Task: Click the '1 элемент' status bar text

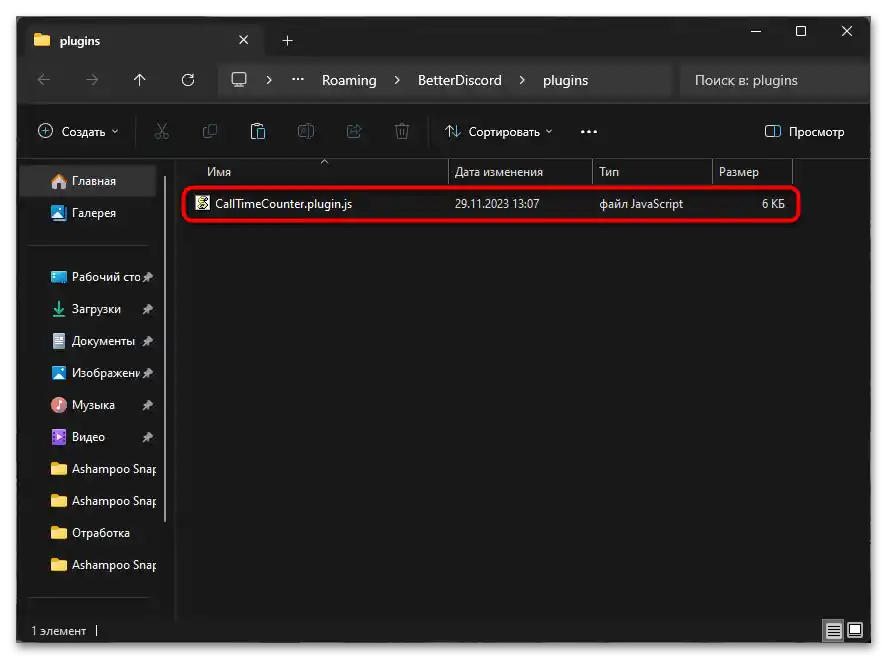Action: coord(59,631)
